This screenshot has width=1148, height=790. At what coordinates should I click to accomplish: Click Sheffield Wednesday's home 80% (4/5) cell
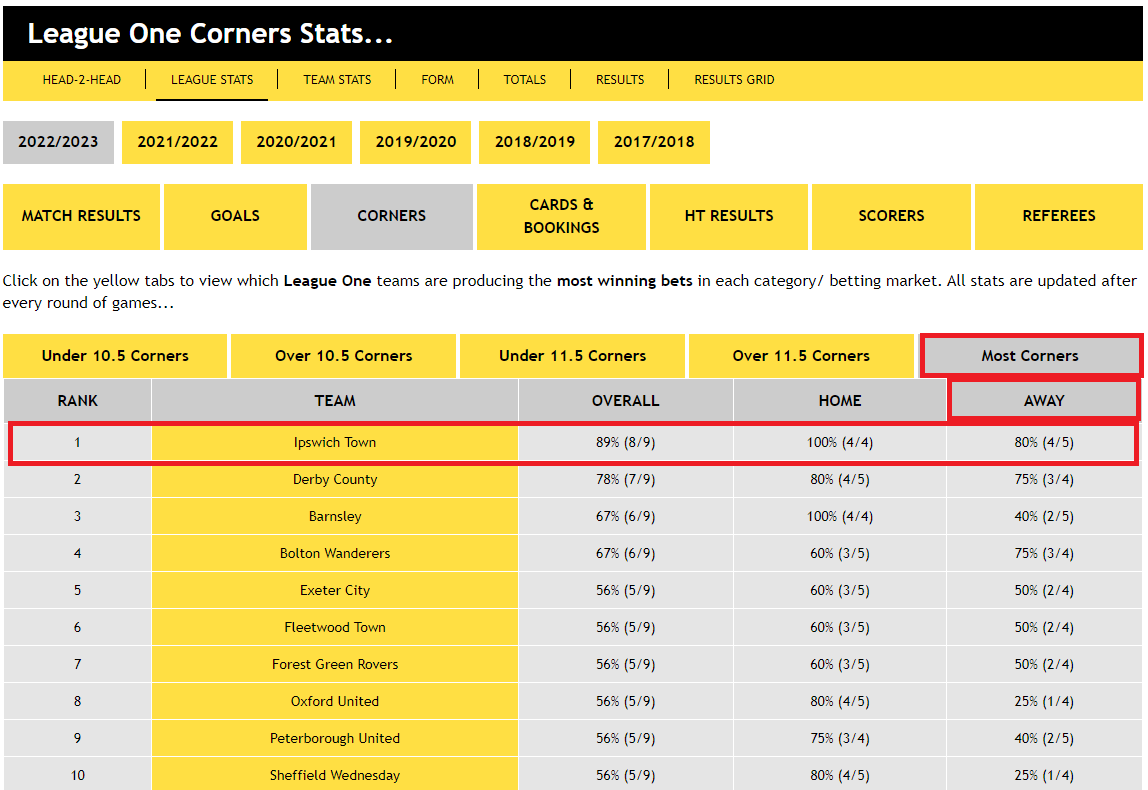840,775
